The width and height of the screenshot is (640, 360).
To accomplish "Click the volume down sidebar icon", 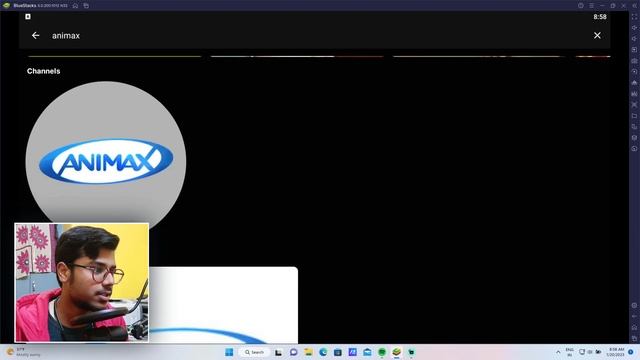I will (634, 39).
